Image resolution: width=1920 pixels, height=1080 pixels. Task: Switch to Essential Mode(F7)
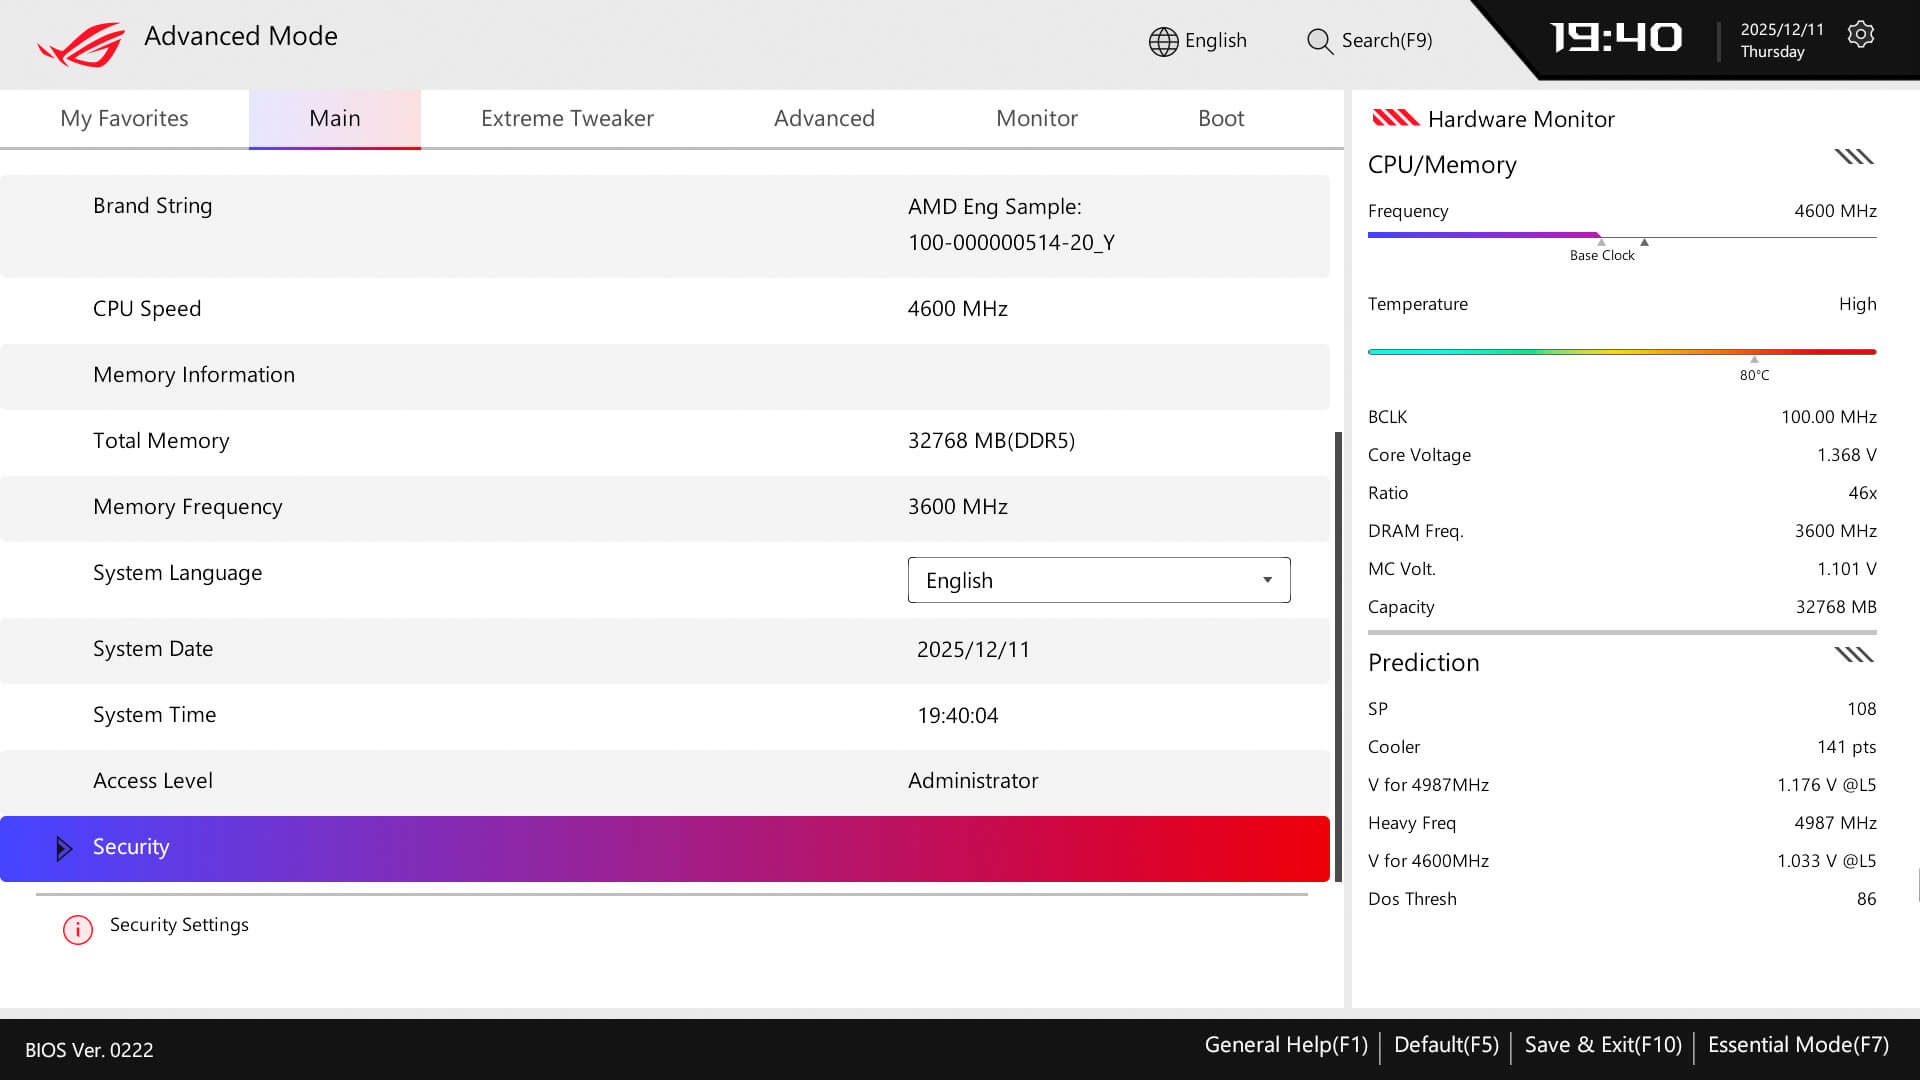click(x=1797, y=1045)
